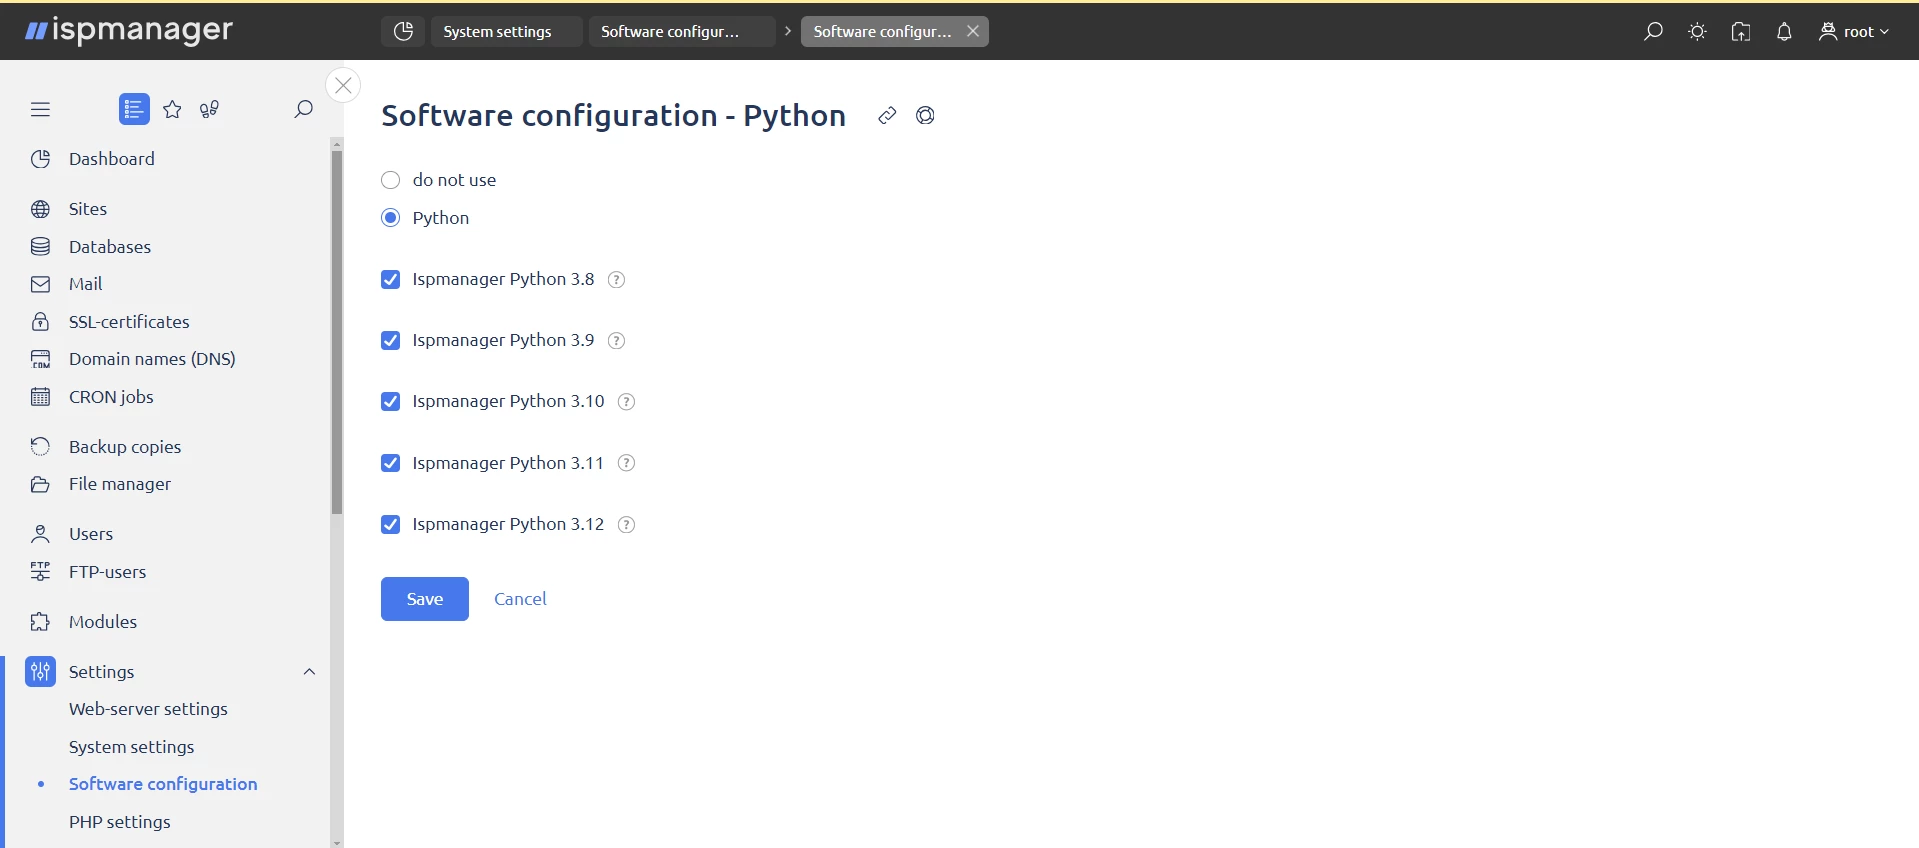The image size is (1919, 848).
Task: Click the sidebar scroll down arrow
Action: point(337,842)
